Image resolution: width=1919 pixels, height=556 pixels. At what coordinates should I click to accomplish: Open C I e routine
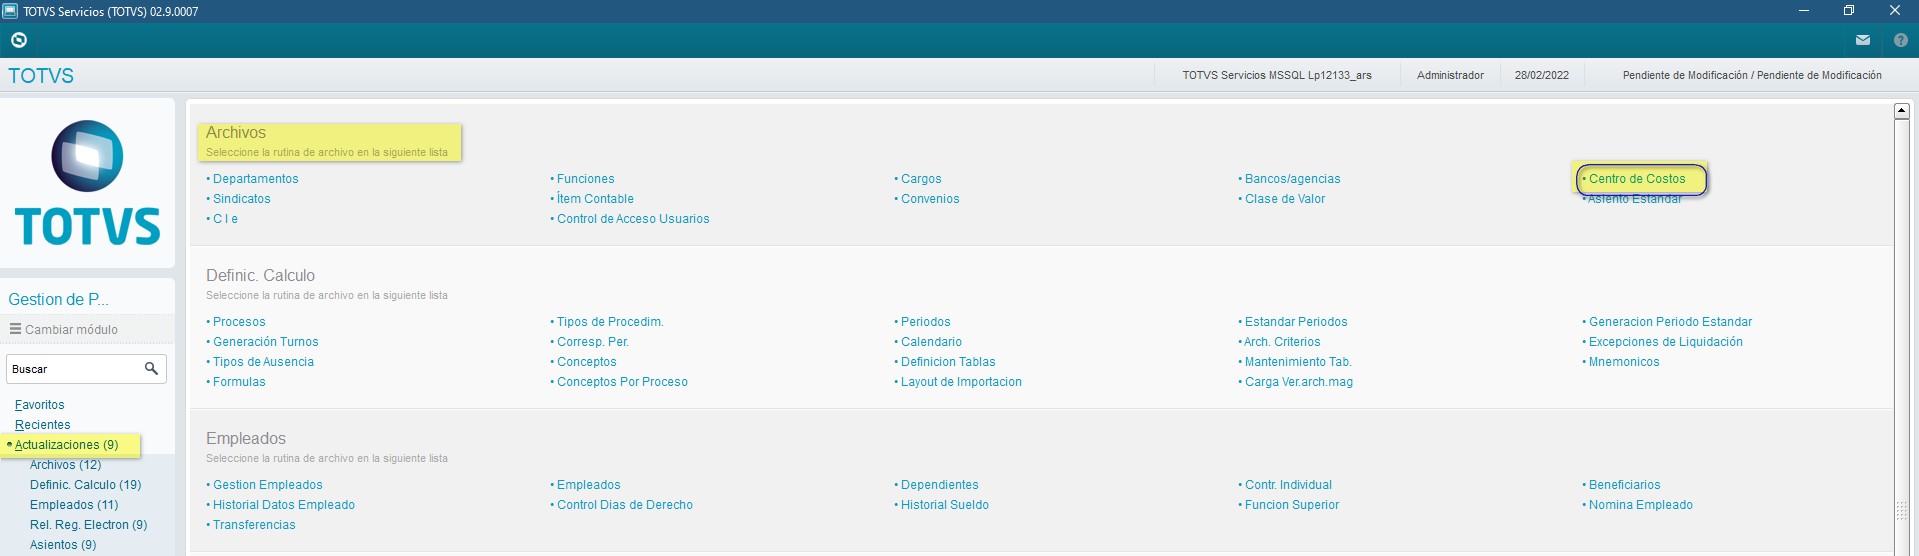pos(225,219)
